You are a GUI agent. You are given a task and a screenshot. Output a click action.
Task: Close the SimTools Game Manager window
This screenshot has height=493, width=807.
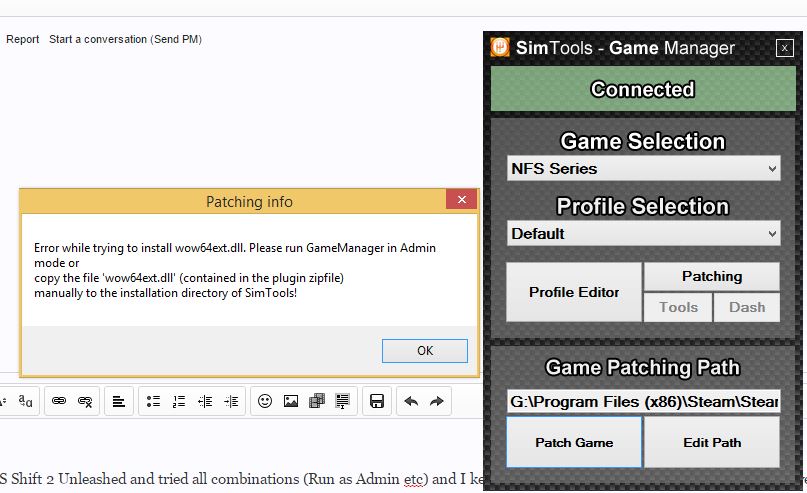(784, 48)
